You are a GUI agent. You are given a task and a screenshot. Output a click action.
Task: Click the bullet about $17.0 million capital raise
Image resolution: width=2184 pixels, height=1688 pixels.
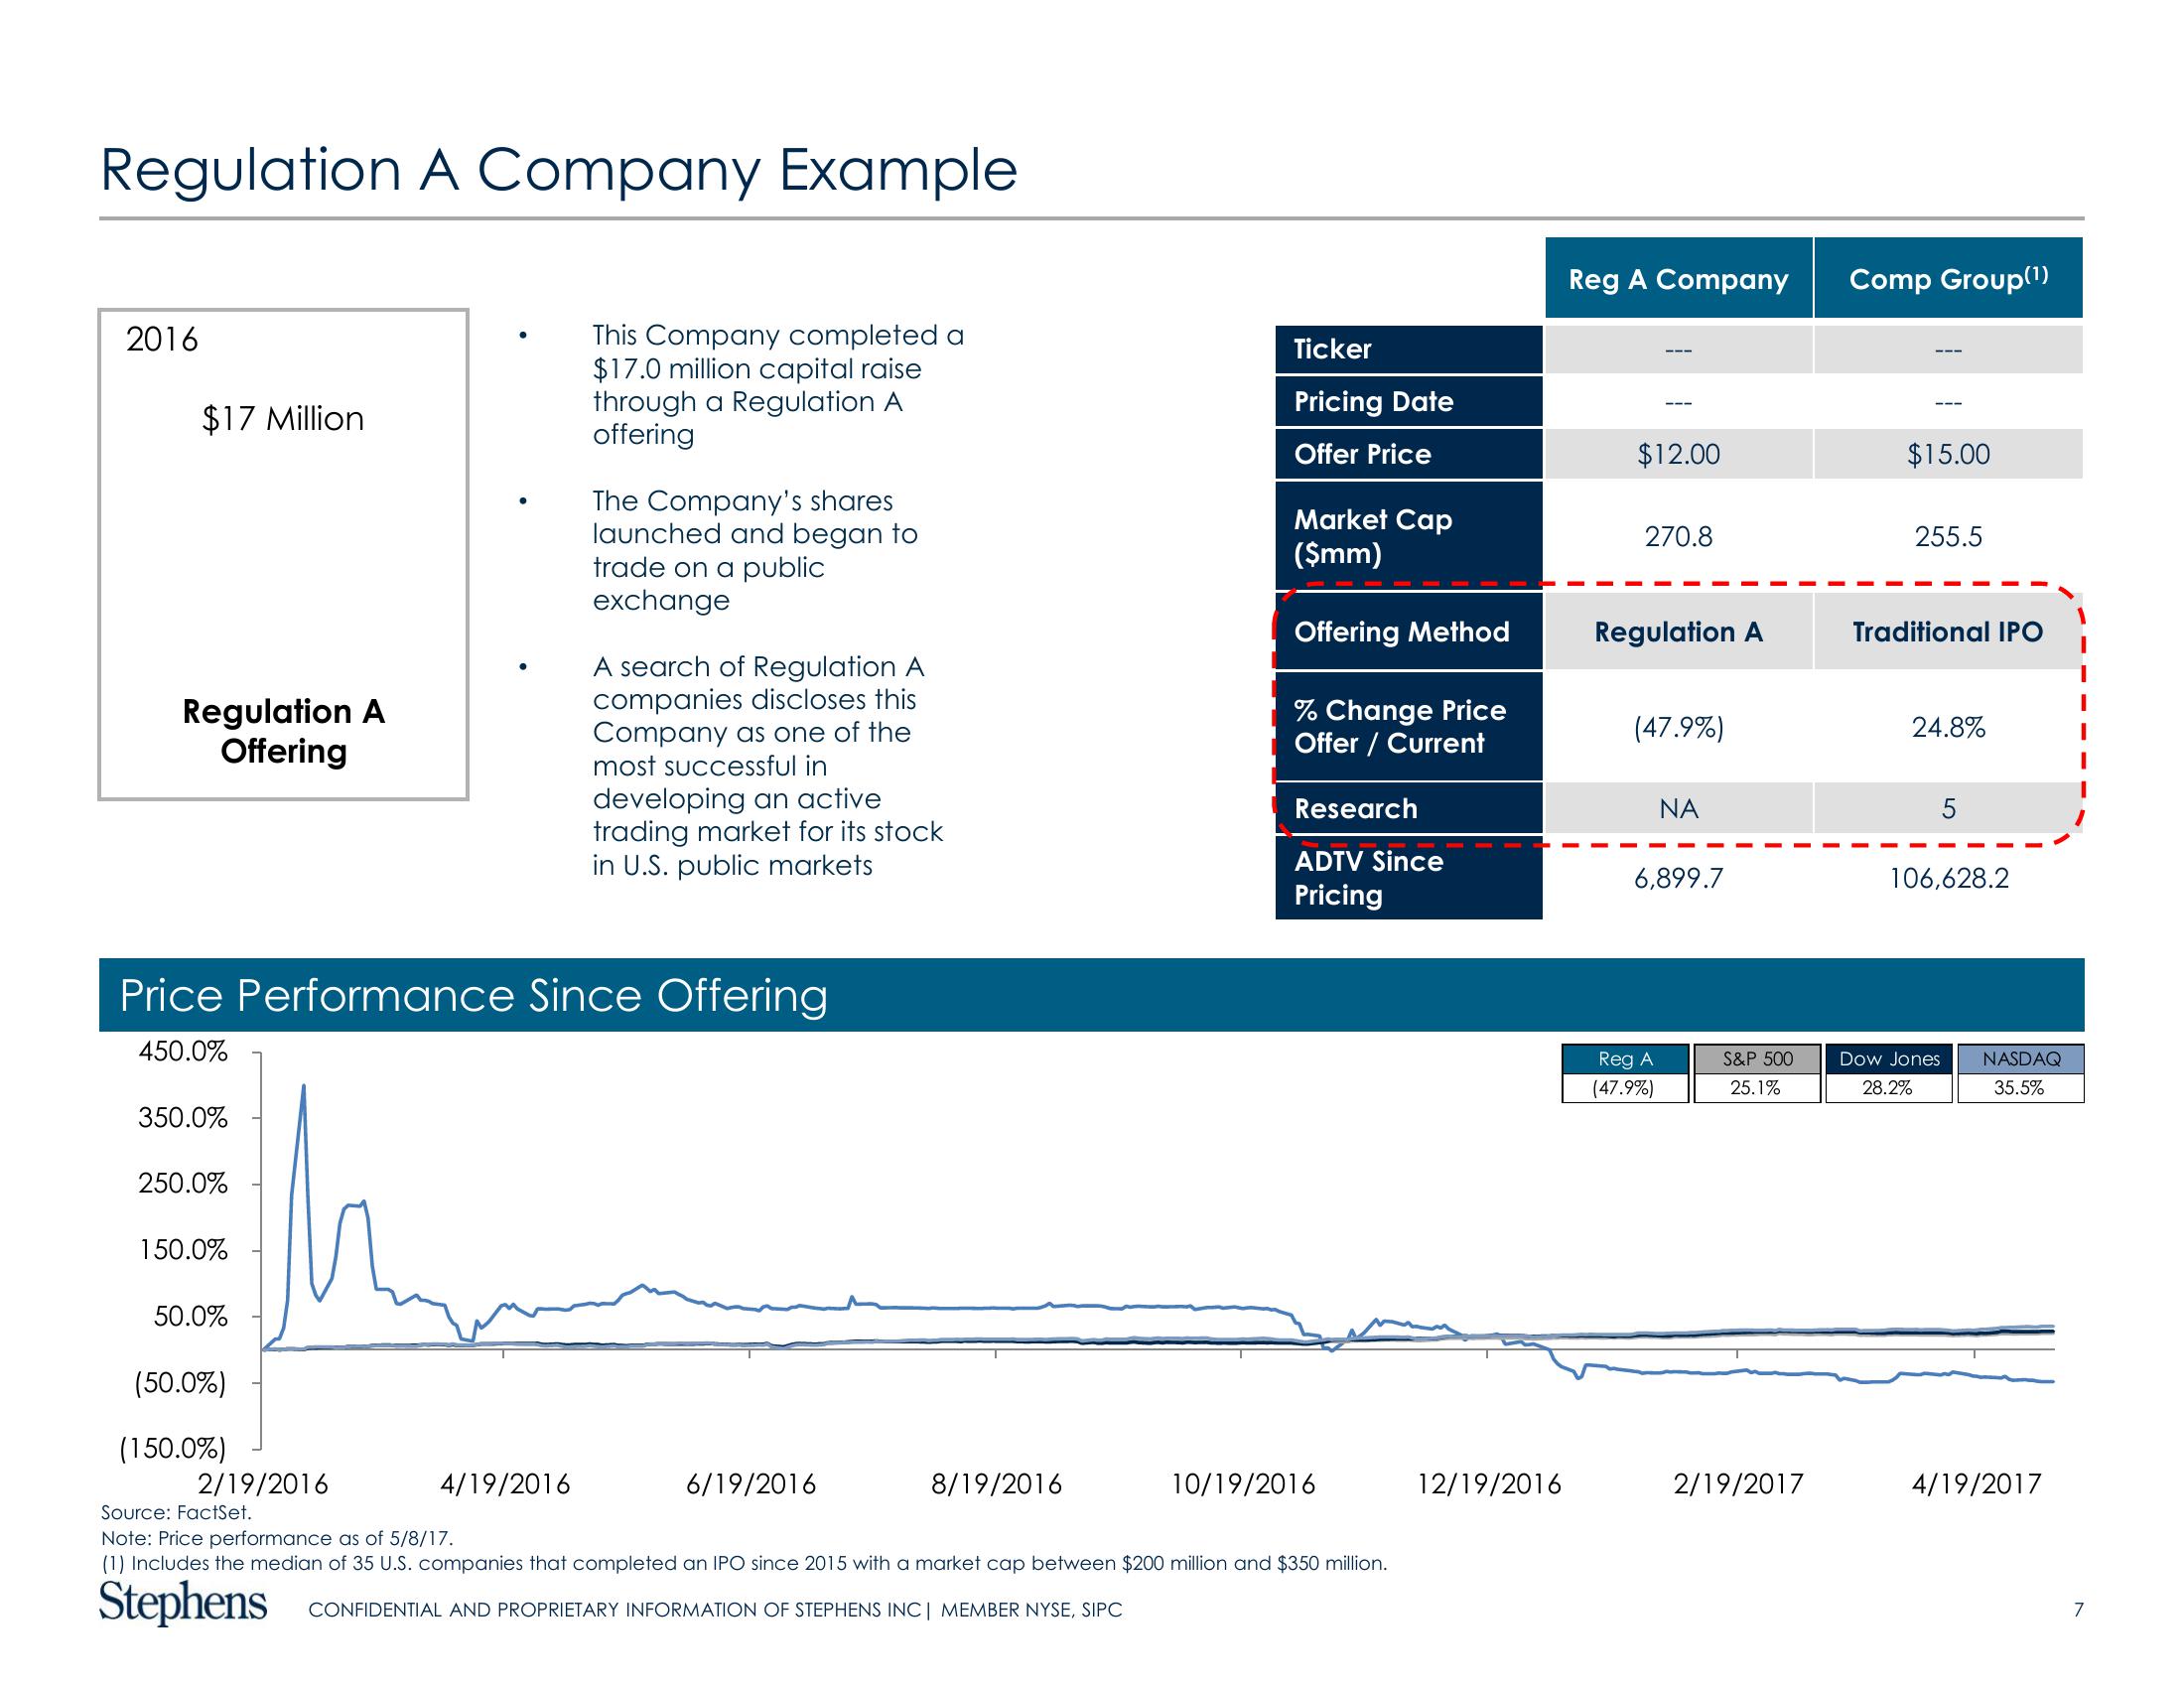[x=778, y=385]
